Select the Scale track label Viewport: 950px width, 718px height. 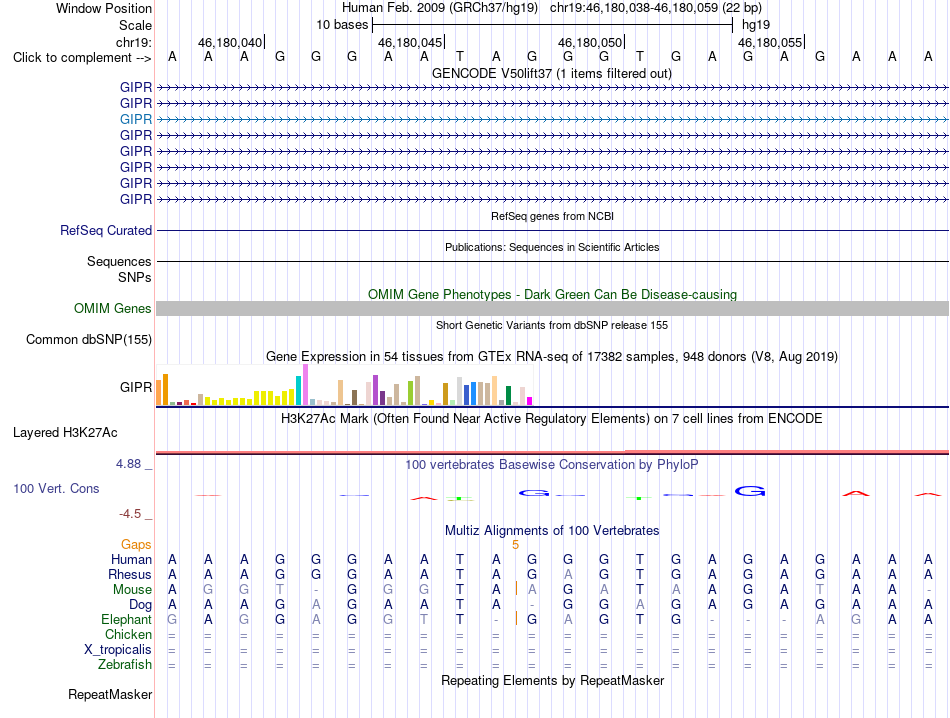[x=135, y=25]
